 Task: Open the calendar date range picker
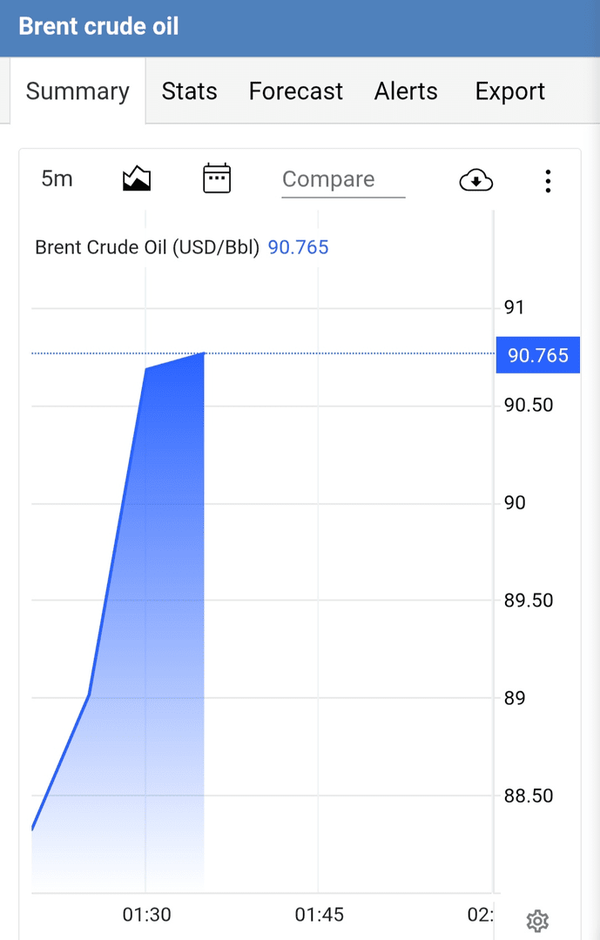217,178
